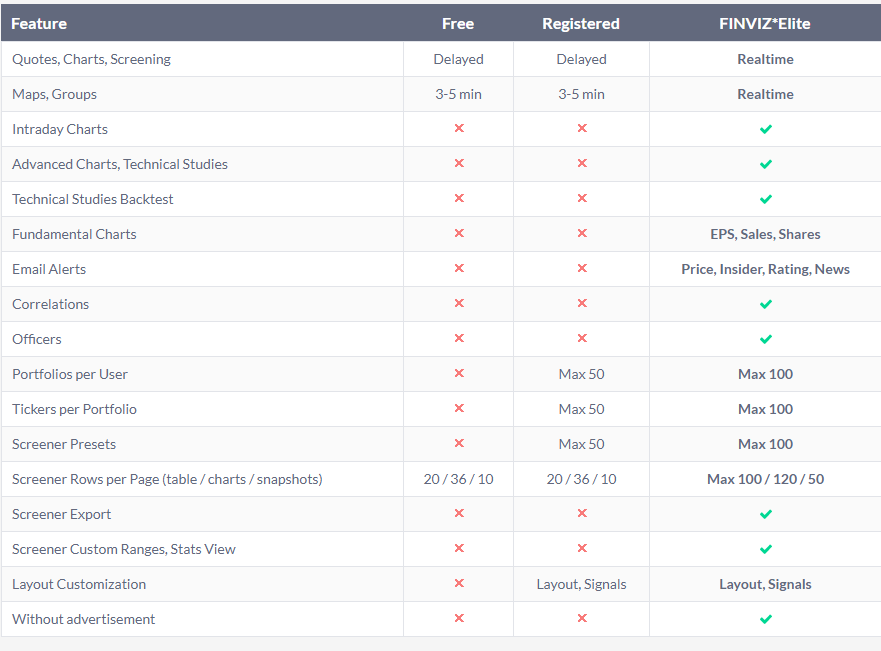Click the green checkmark for Correlations
Screen dimensions: 881x651
click(x=765, y=304)
